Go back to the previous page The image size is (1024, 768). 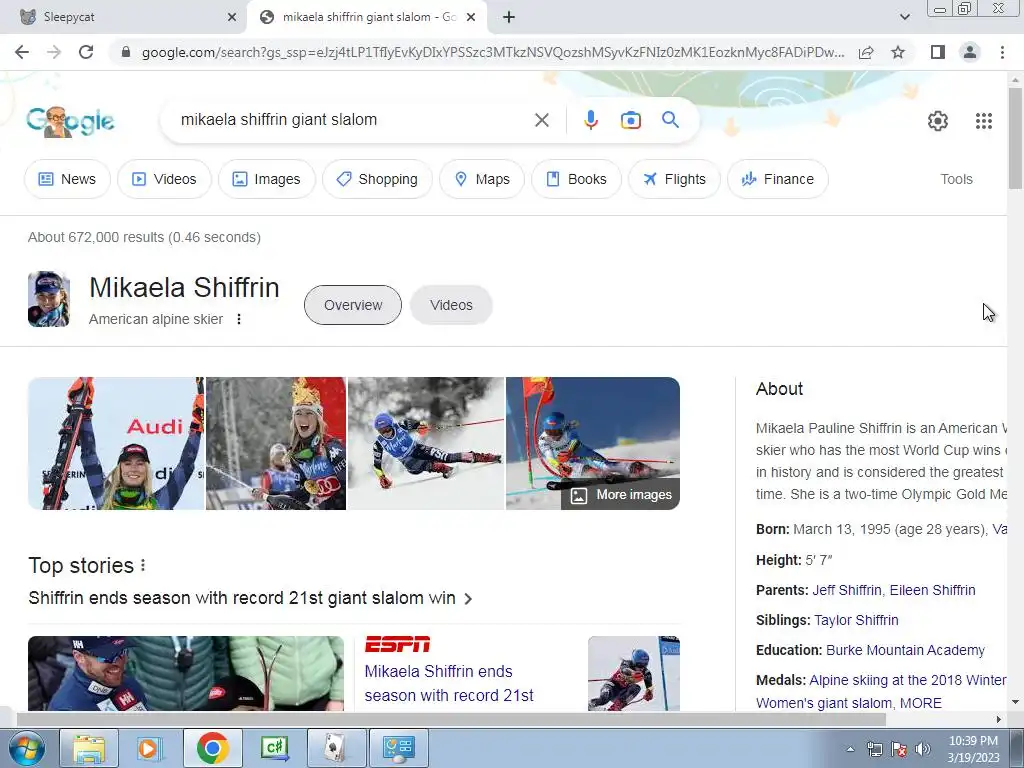(22, 52)
